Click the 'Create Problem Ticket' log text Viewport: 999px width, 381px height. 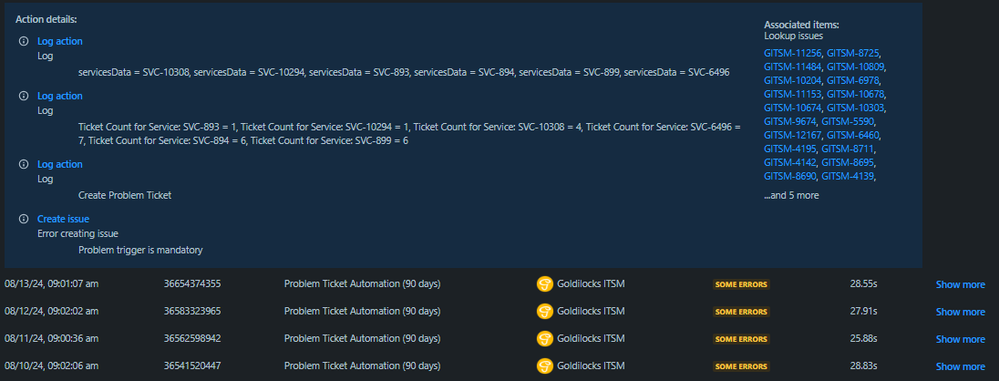tap(125, 196)
